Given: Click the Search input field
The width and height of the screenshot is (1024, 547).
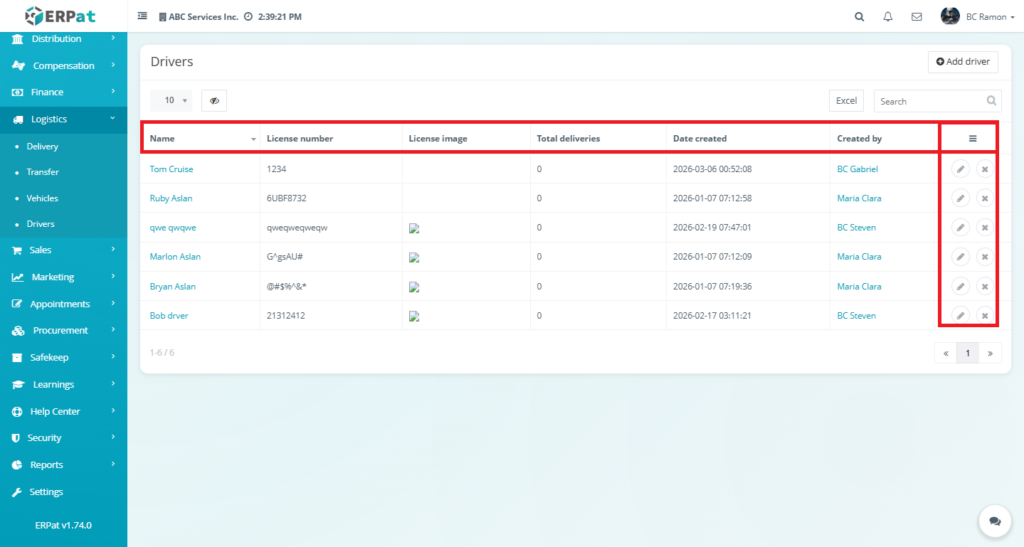Looking at the screenshot, I should click(928, 101).
